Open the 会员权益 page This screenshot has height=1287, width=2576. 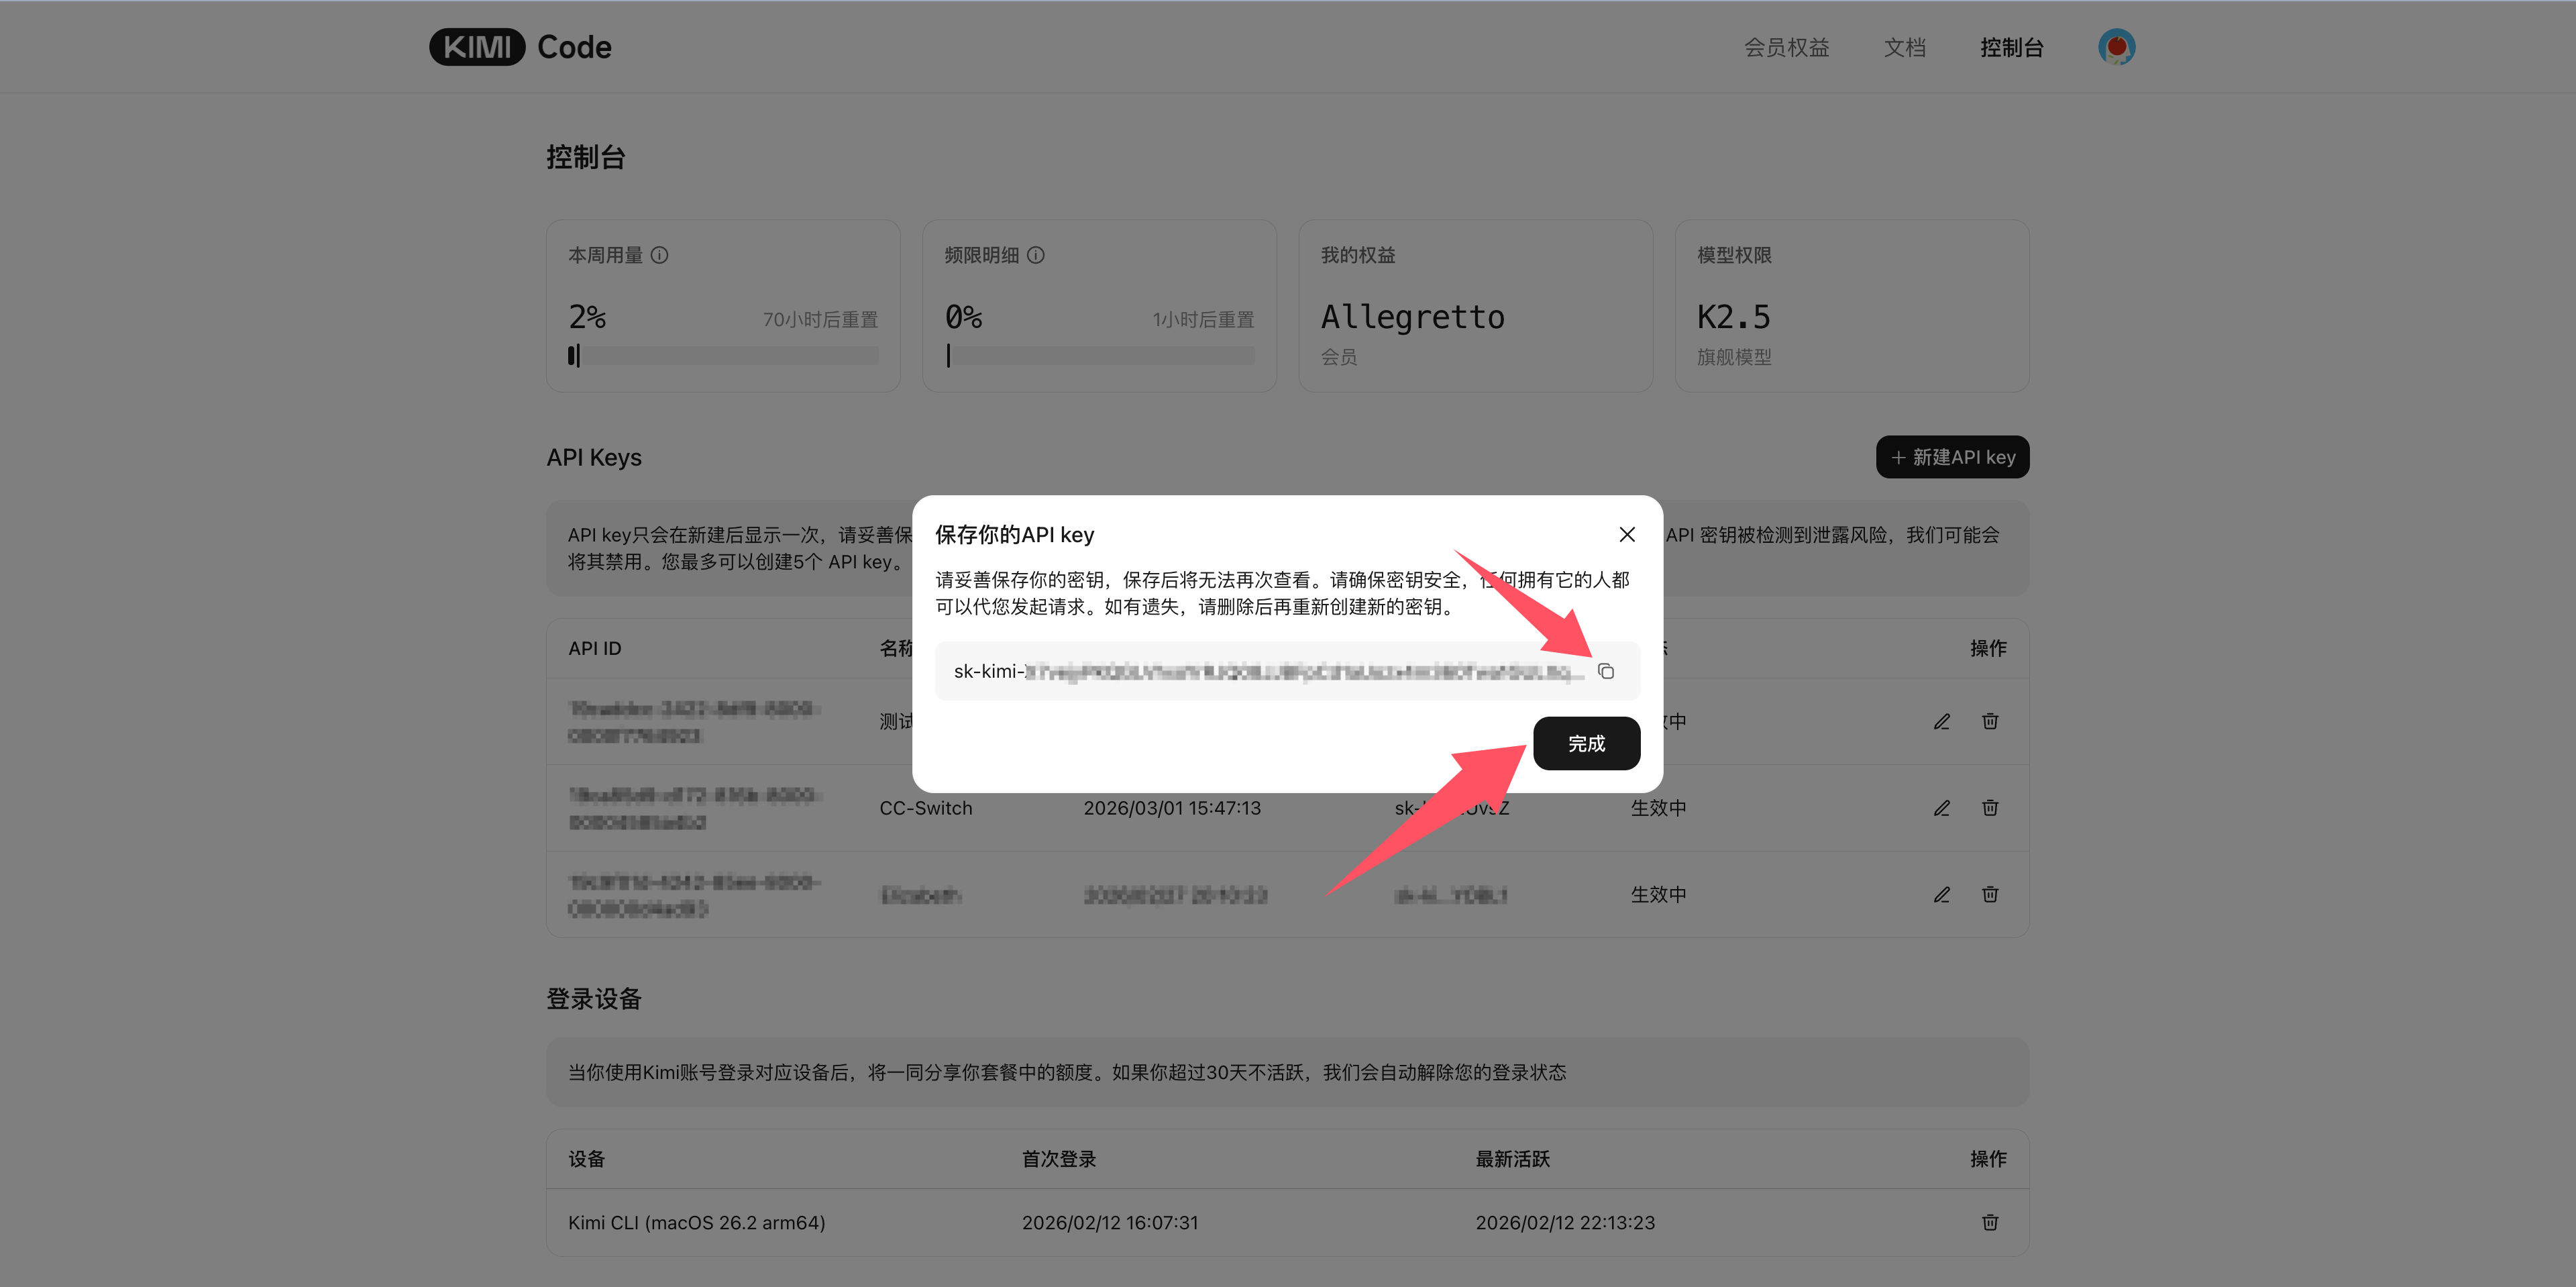1786,47
